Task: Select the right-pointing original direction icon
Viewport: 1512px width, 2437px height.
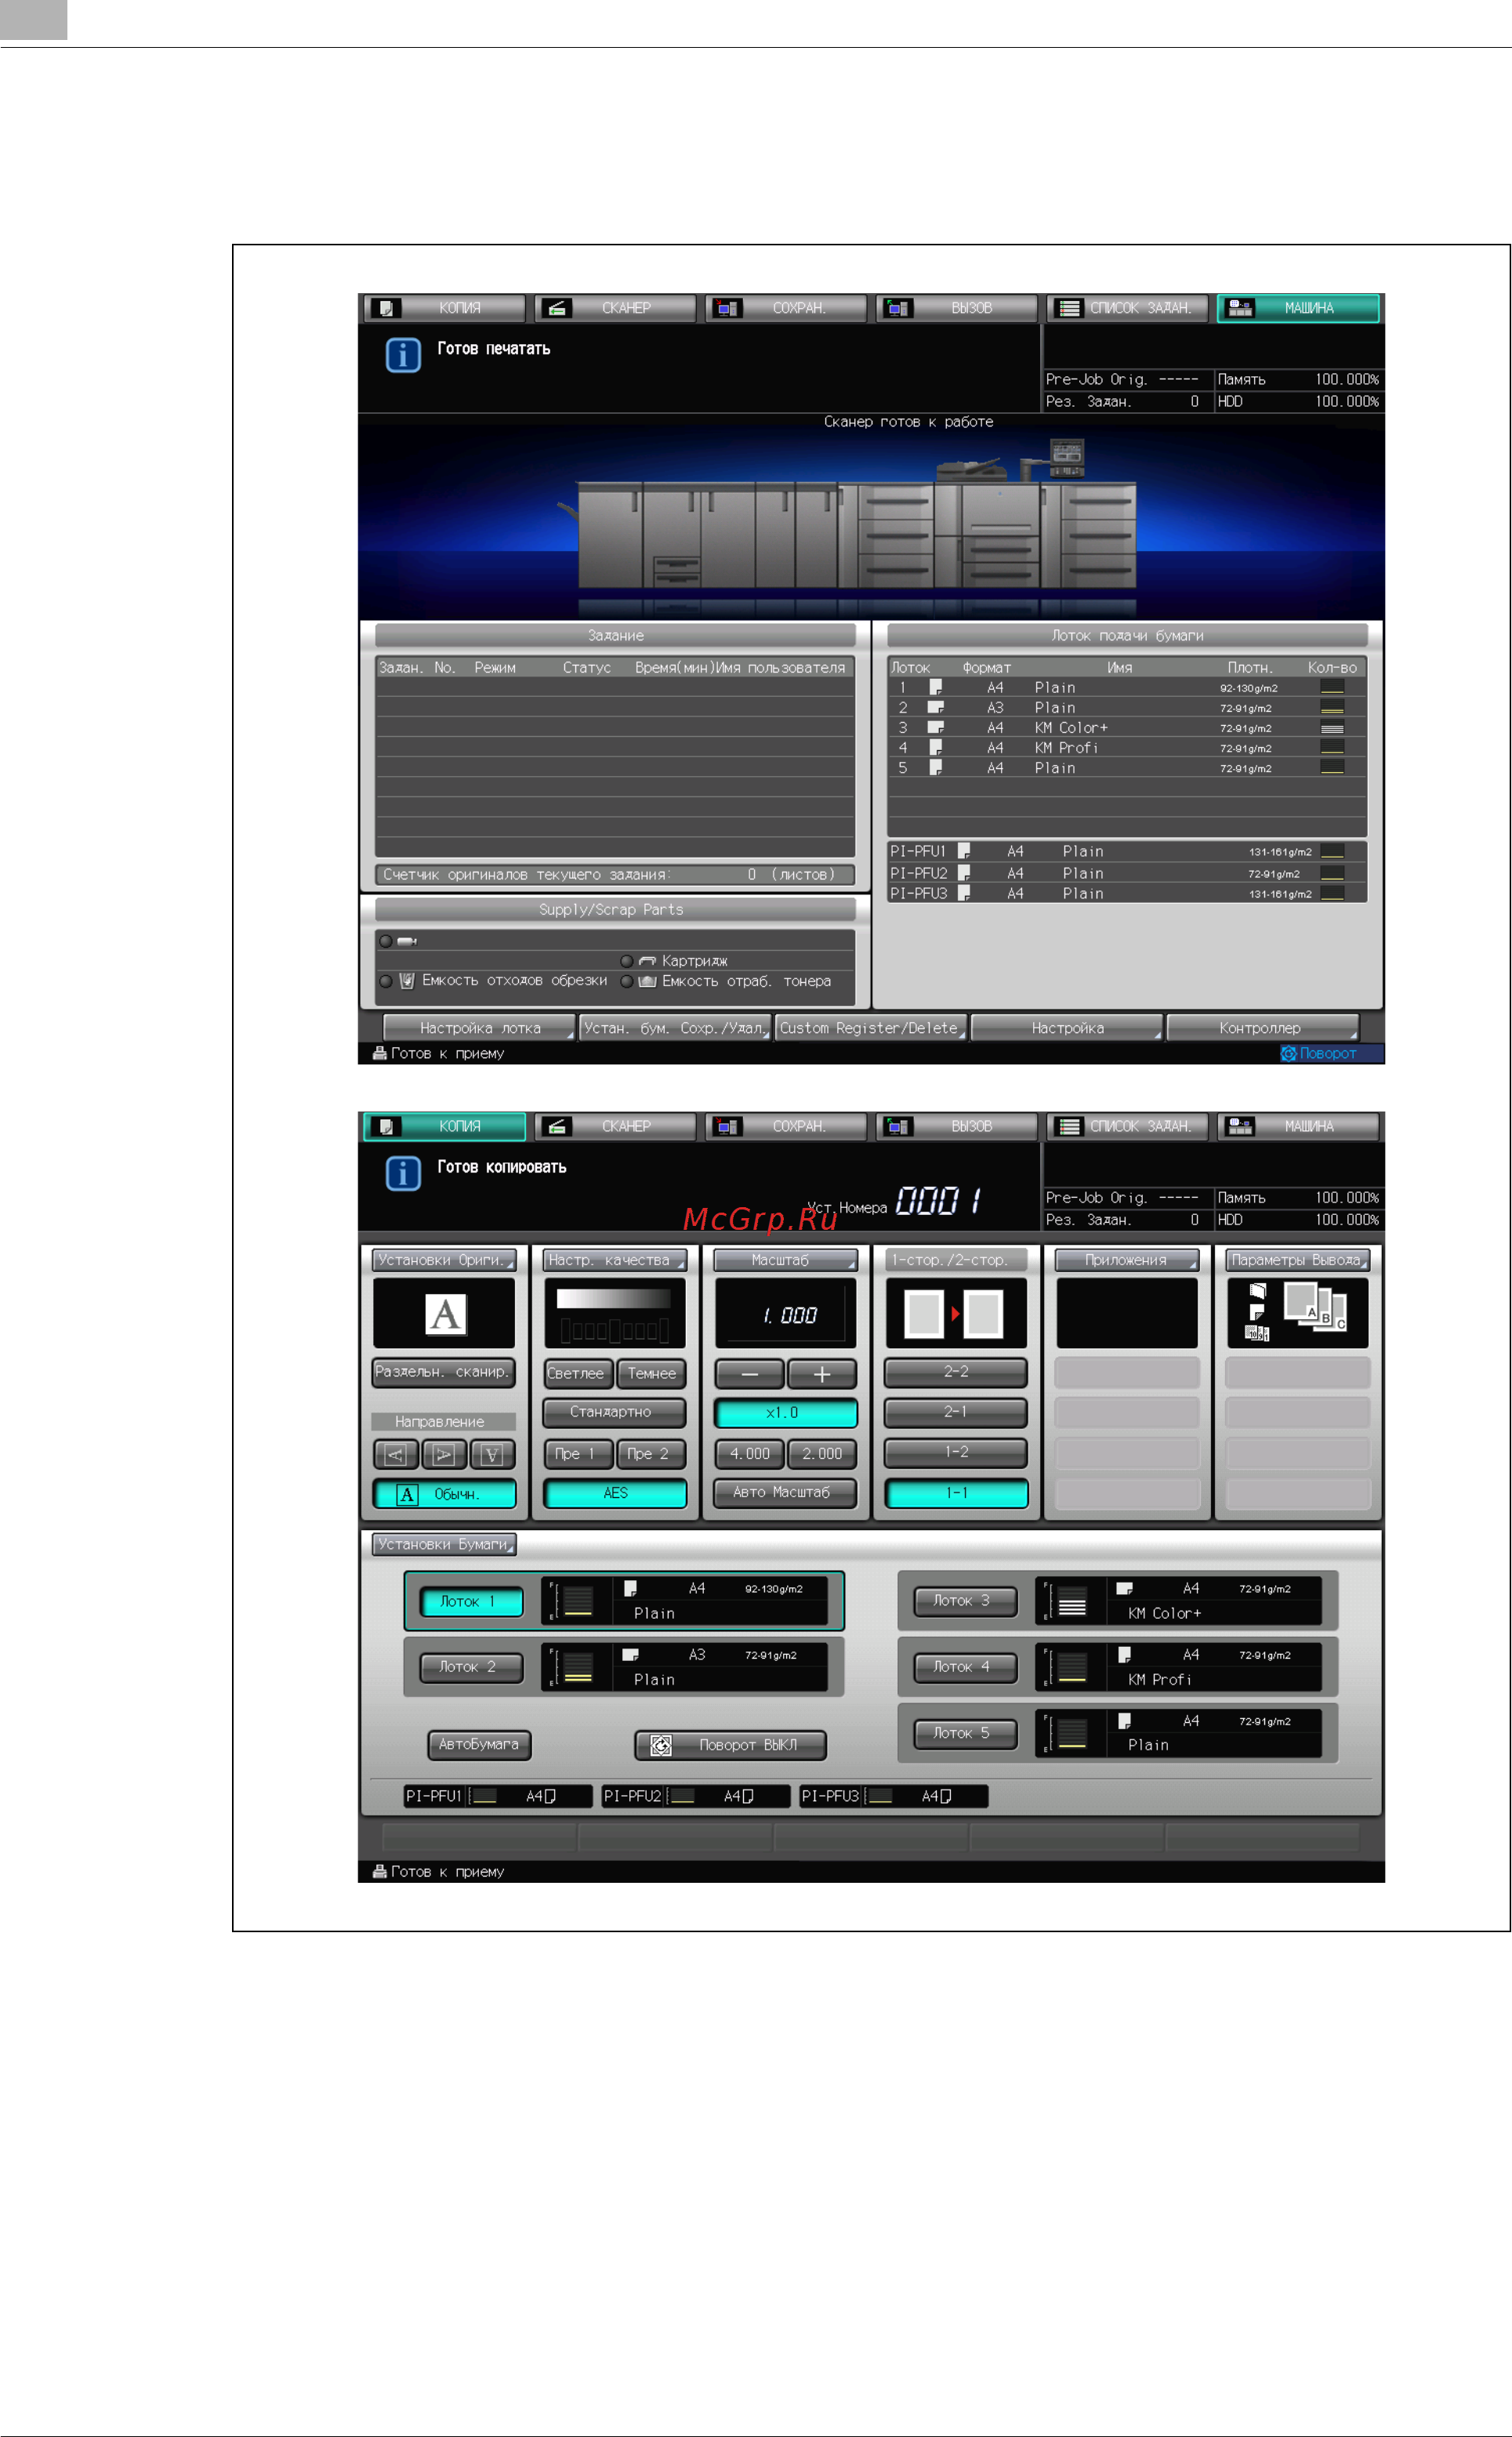Action: 444,1454
